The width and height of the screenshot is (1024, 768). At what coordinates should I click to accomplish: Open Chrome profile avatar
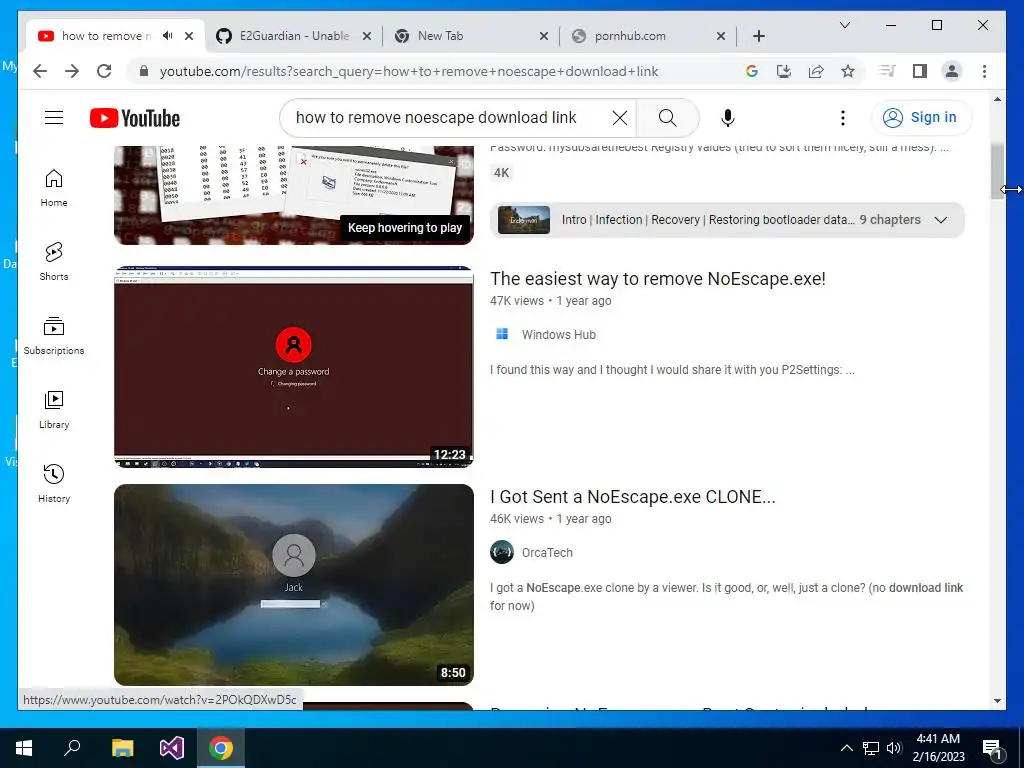click(952, 71)
